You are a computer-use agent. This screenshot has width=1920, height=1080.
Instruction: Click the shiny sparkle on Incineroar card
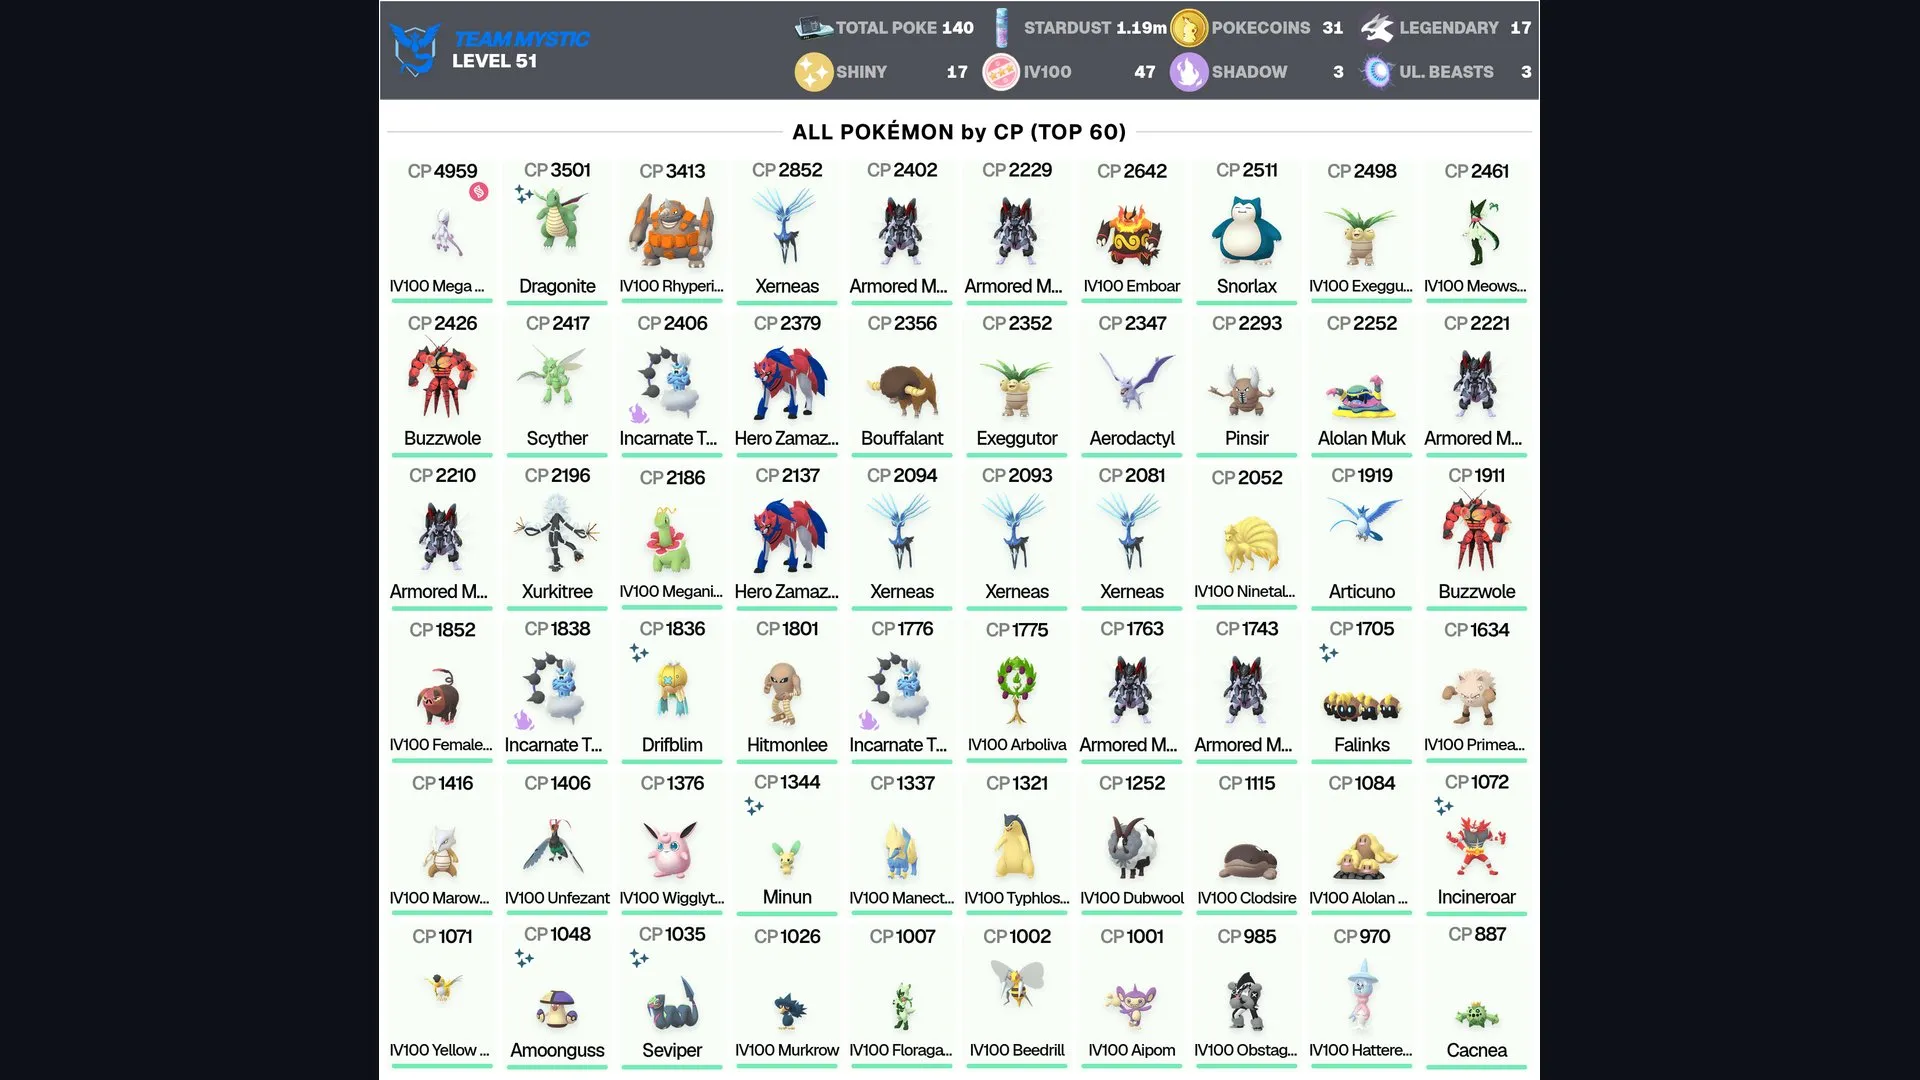(1444, 806)
